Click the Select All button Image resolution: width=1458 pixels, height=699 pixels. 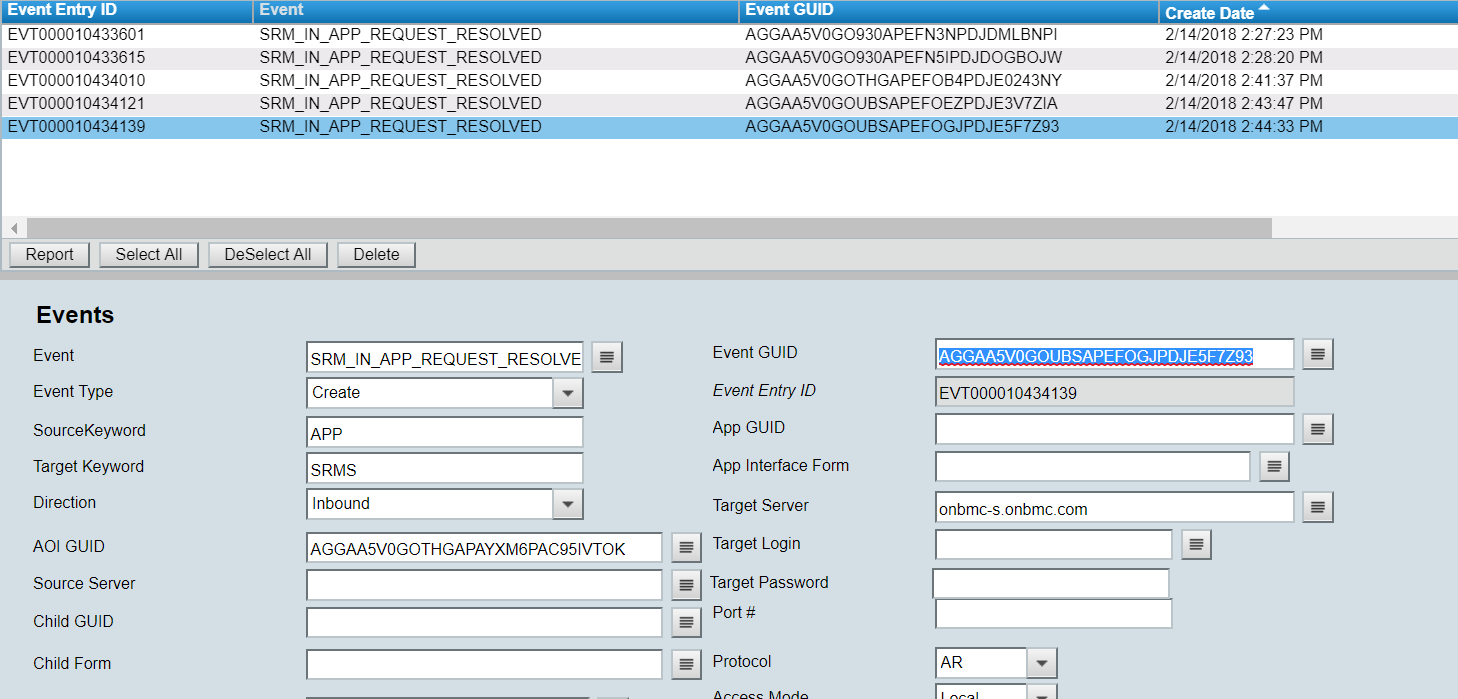pos(149,254)
